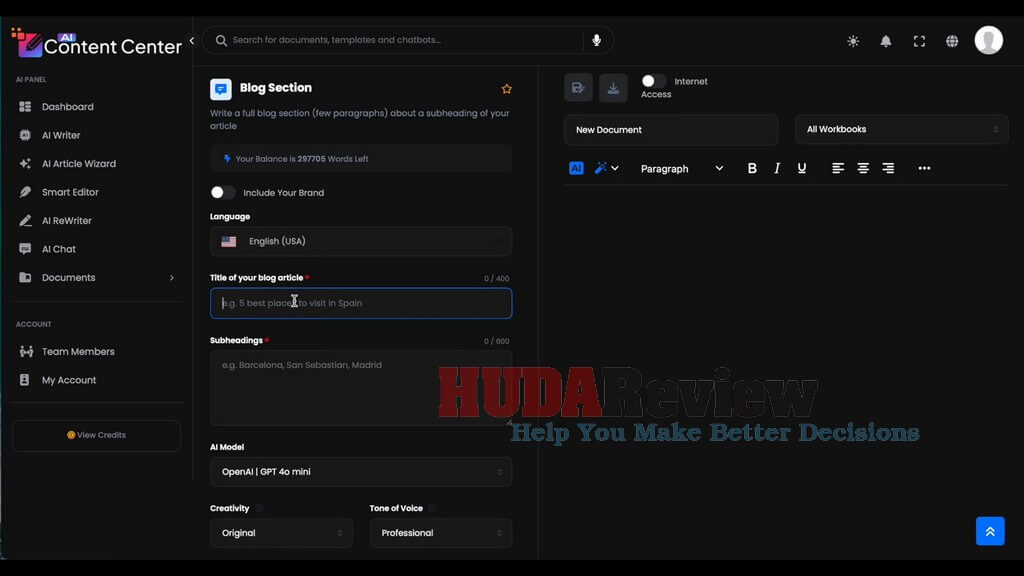Open the magic wand tools menu
Viewport: 1024px width, 576px height.
[606, 168]
